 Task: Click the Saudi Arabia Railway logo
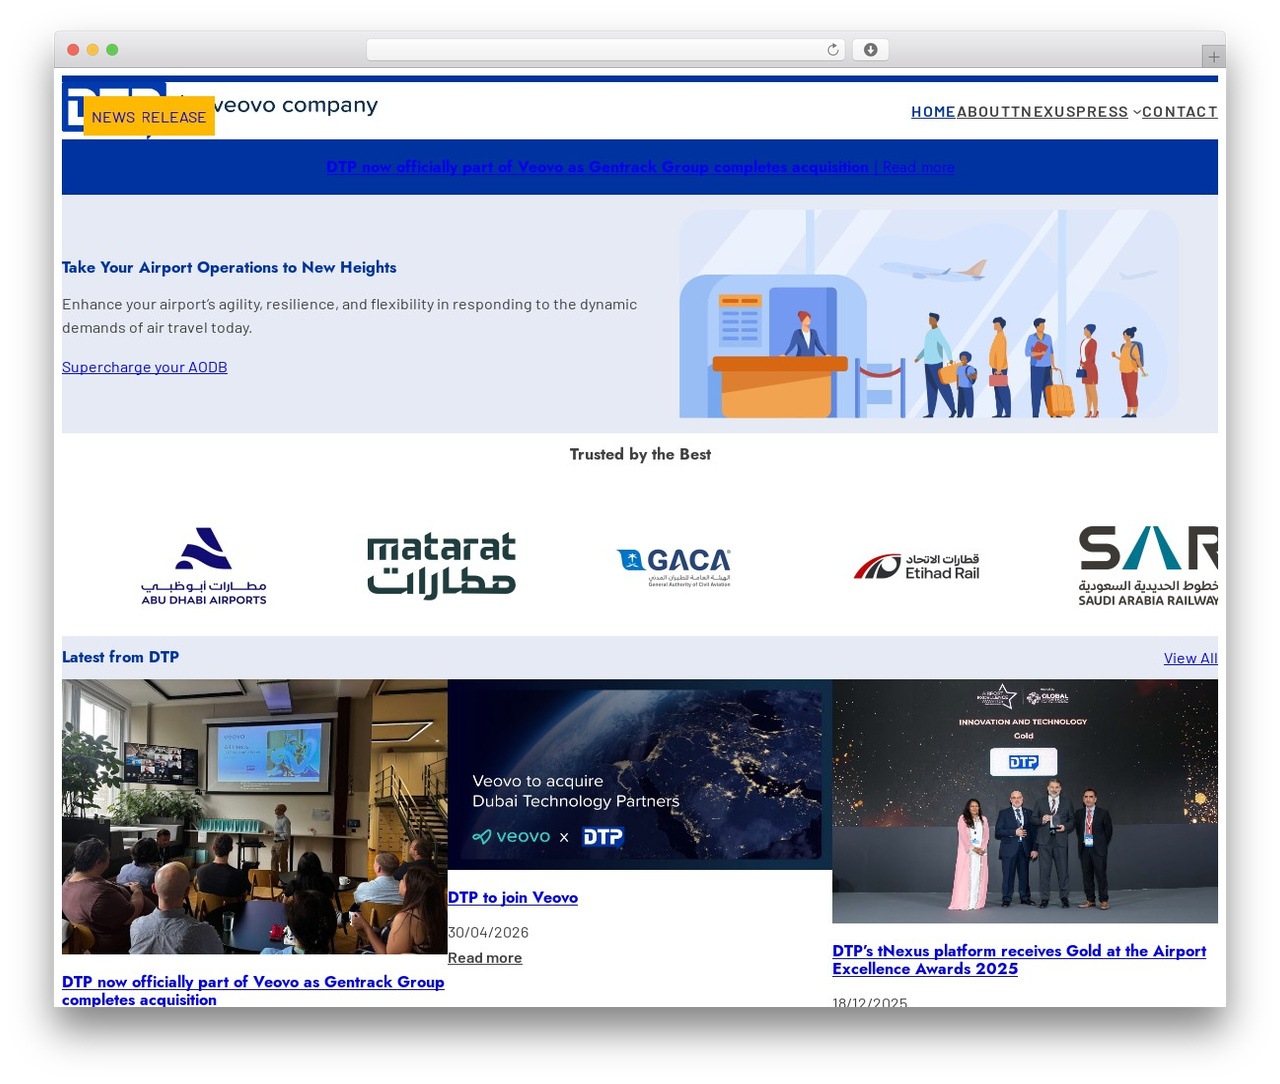pyautogui.click(x=1148, y=566)
